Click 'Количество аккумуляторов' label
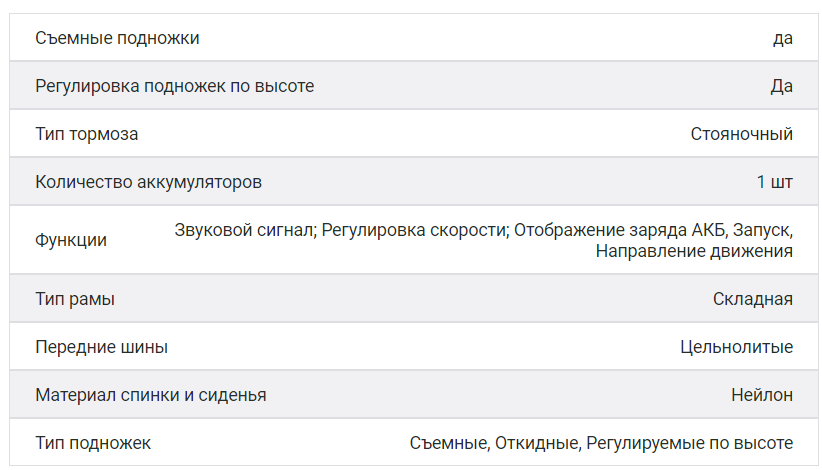 point(148,182)
